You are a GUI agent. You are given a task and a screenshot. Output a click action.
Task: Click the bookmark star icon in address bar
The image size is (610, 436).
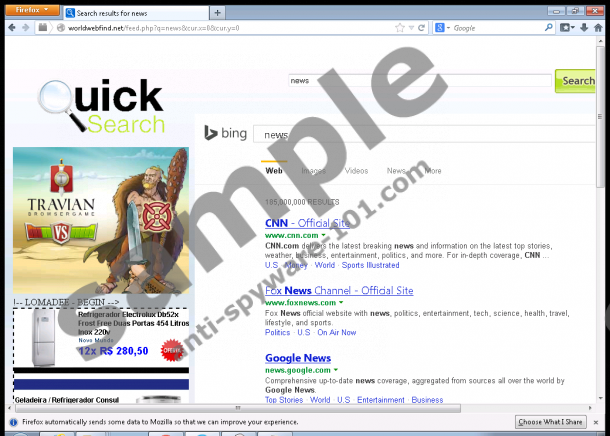[399, 28]
